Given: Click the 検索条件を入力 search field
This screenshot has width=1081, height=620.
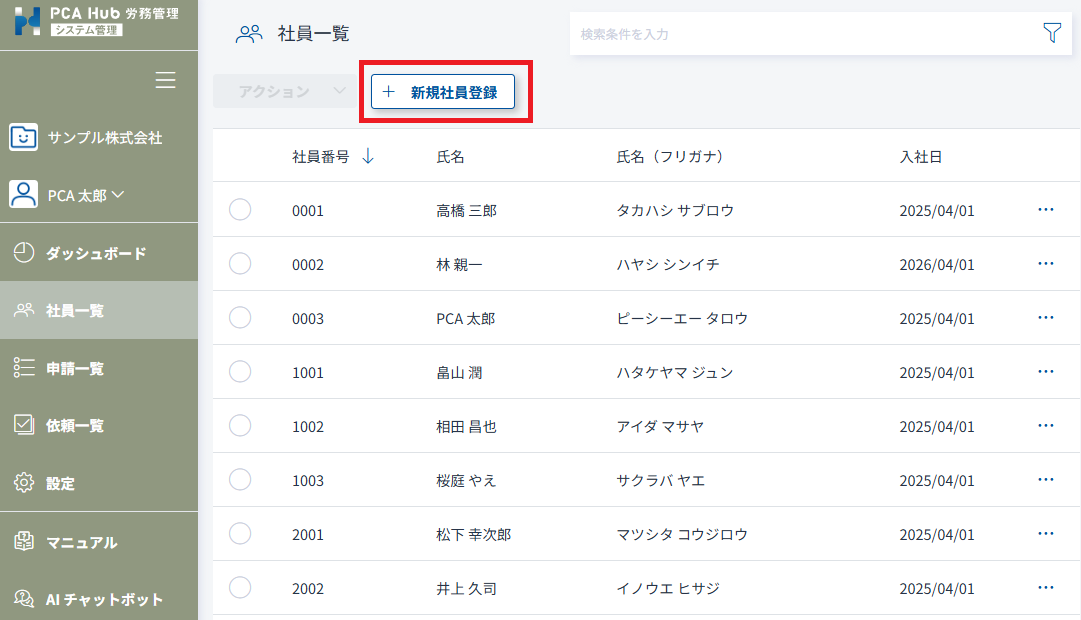Looking at the screenshot, I should pos(800,34).
